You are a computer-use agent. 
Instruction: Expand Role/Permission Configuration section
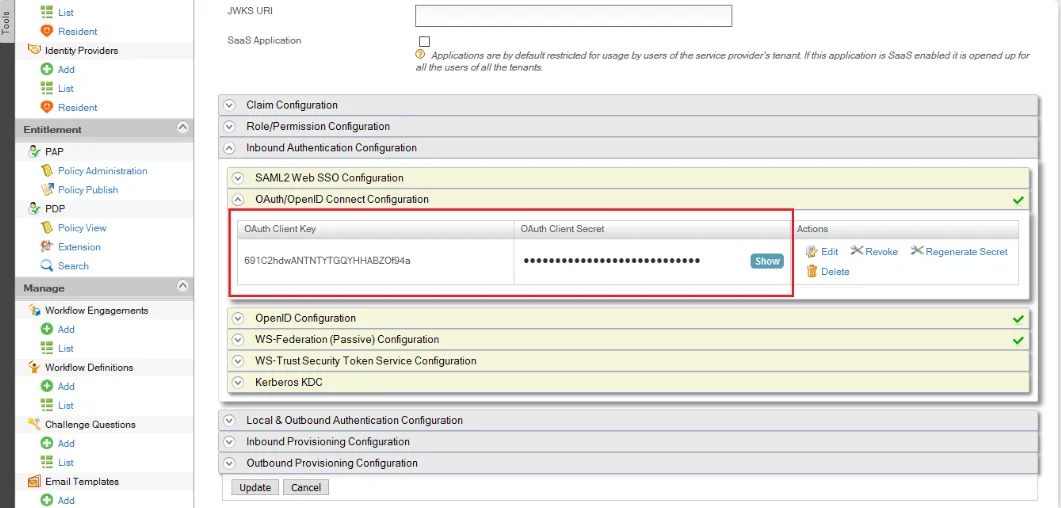pyautogui.click(x=628, y=126)
